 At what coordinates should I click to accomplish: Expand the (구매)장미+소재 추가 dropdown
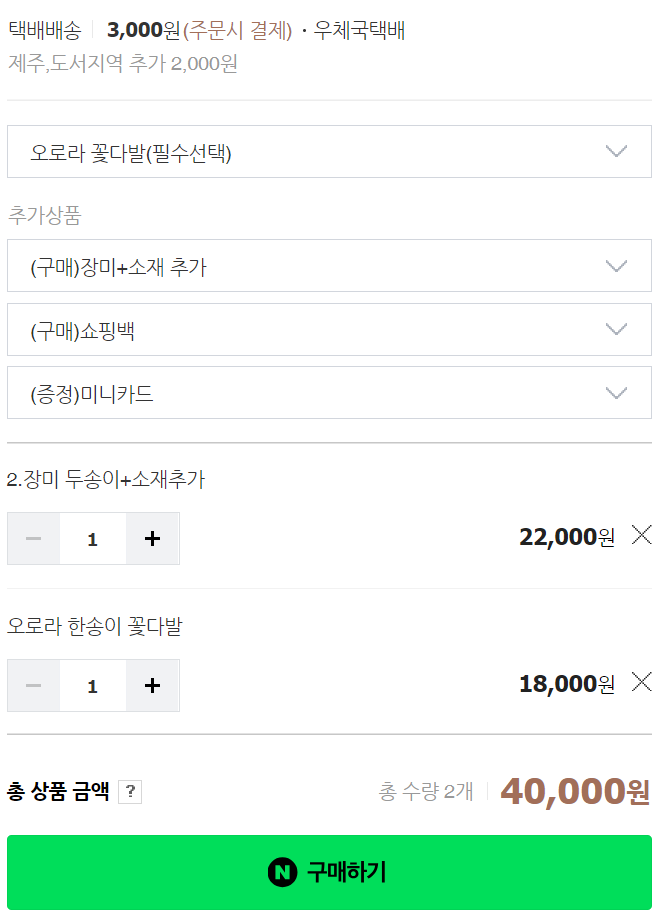[x=329, y=266]
